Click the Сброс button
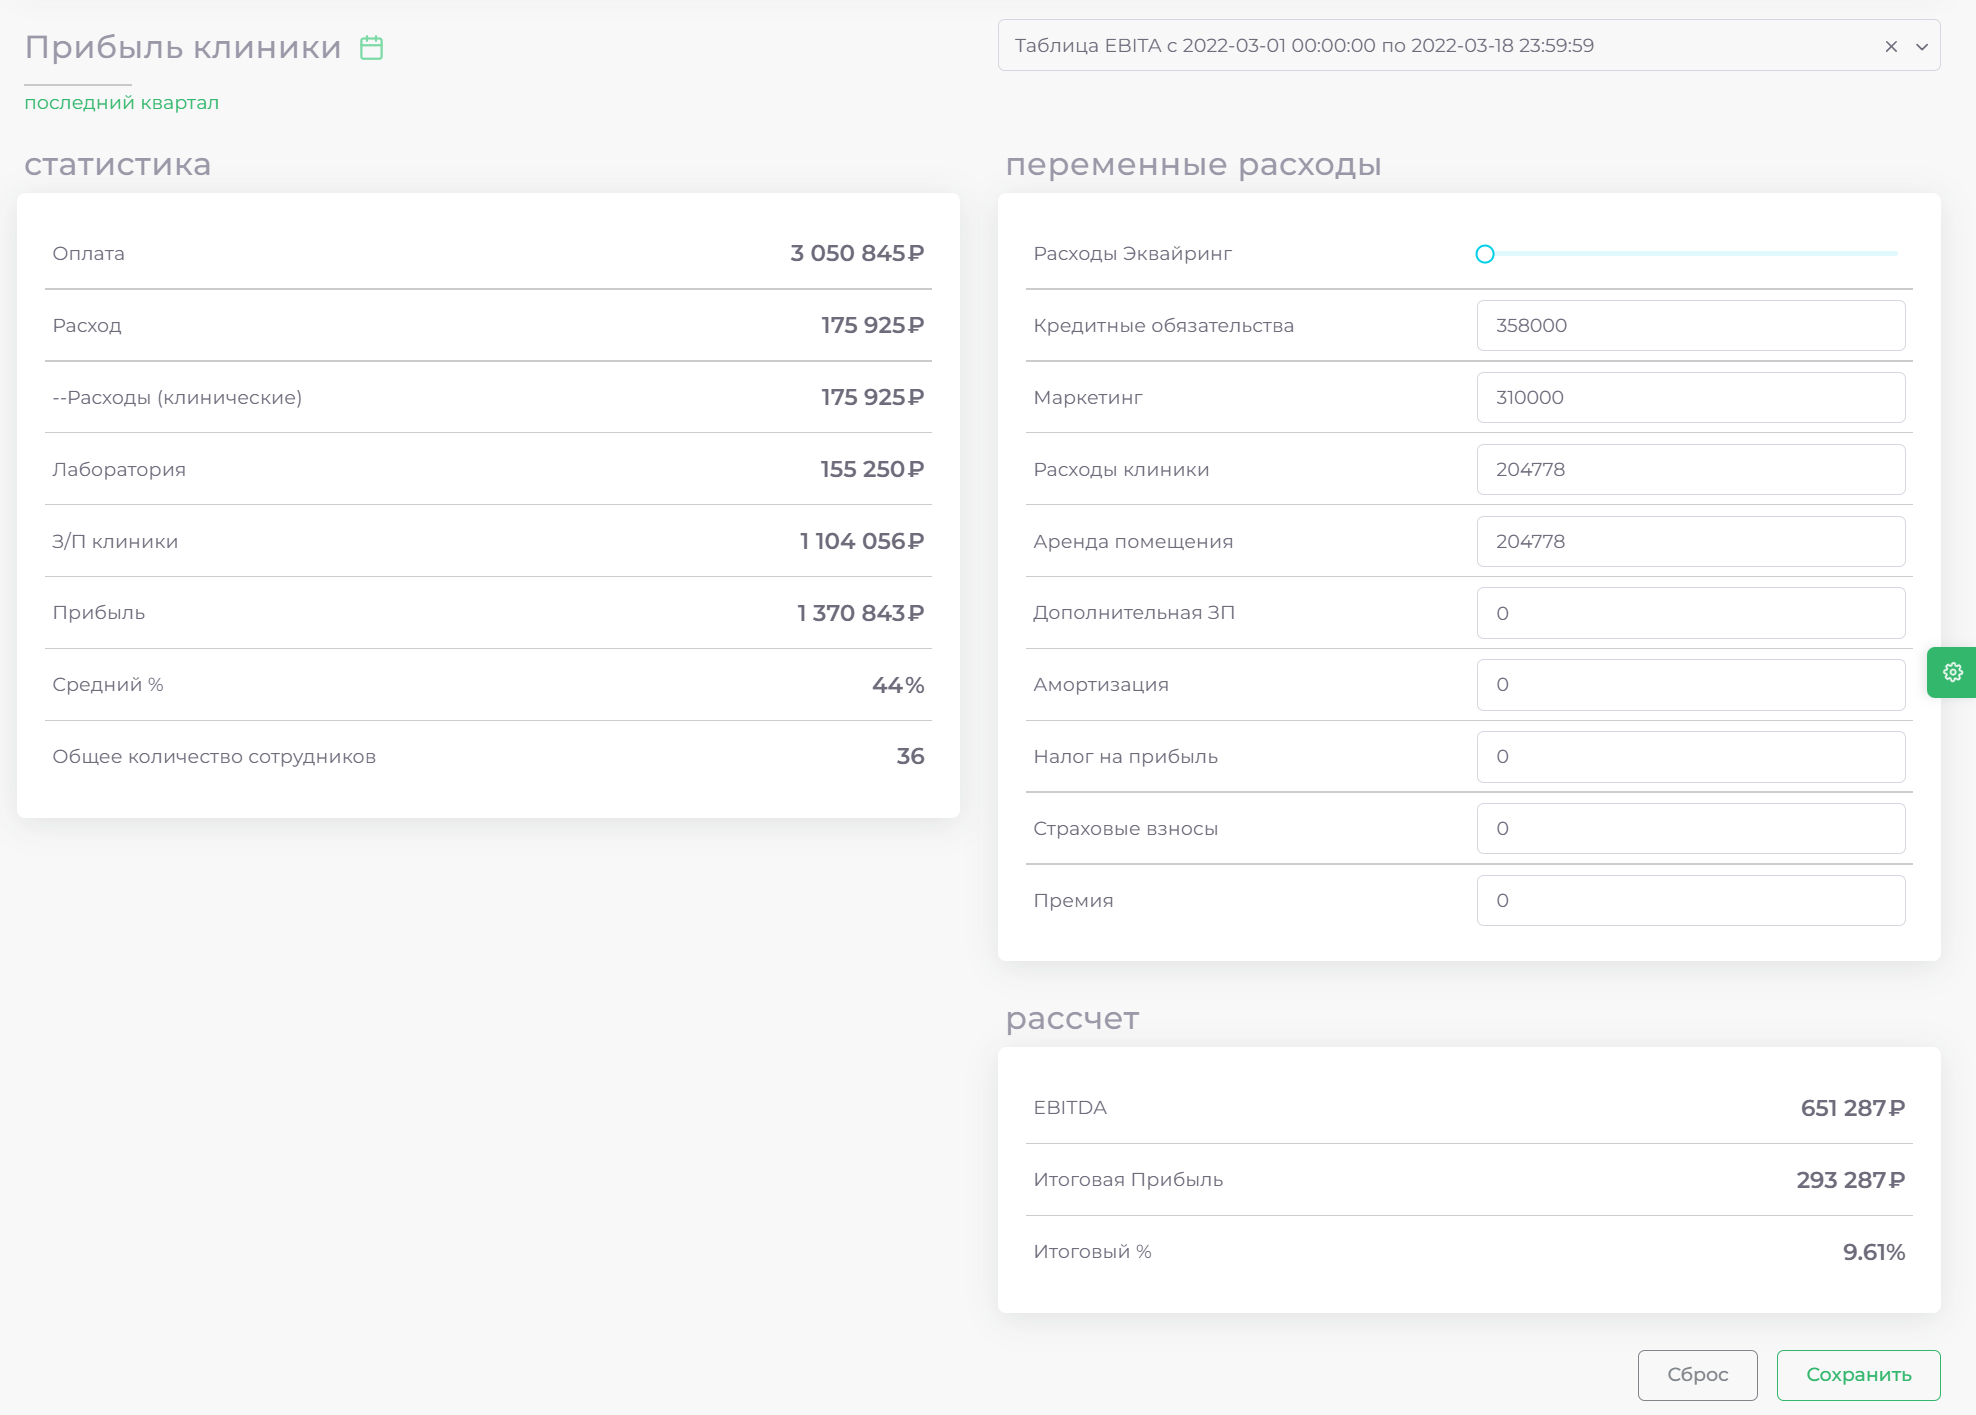The height and width of the screenshot is (1415, 1976). [x=1697, y=1375]
